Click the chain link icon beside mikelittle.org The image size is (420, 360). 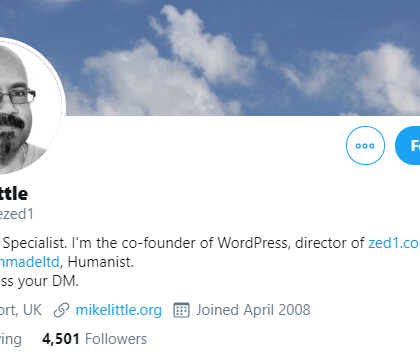click(x=62, y=310)
